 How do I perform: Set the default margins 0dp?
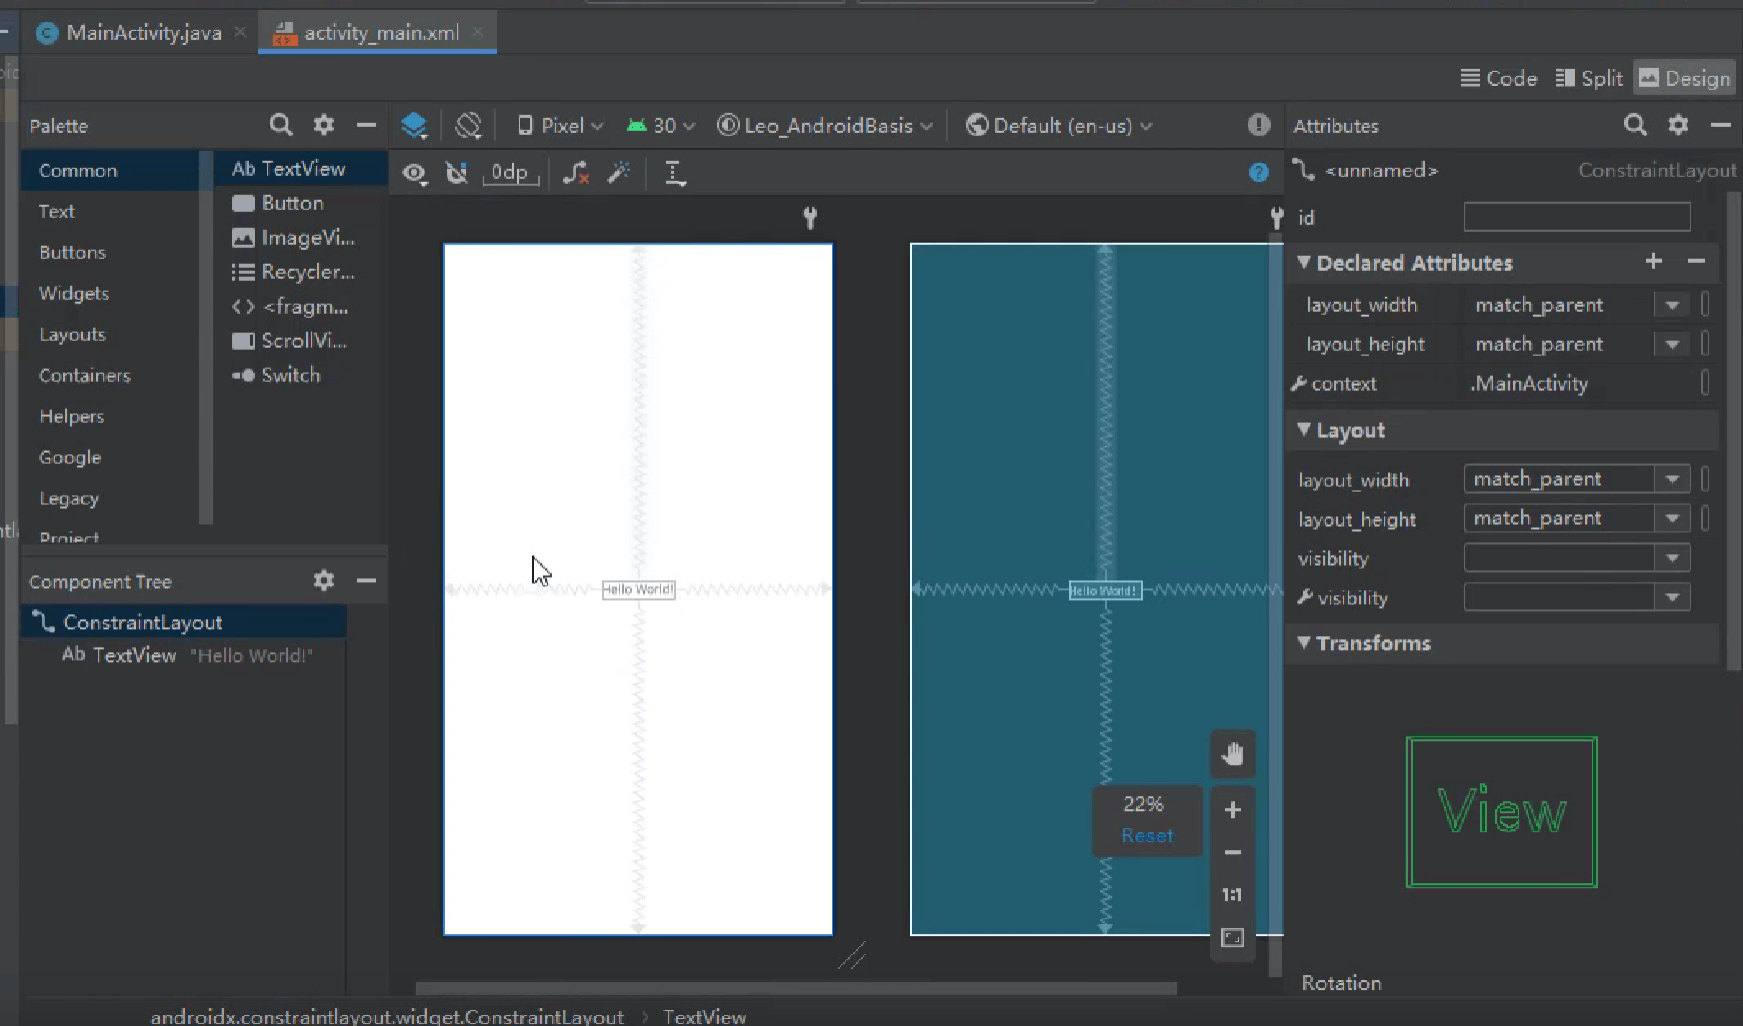click(510, 173)
